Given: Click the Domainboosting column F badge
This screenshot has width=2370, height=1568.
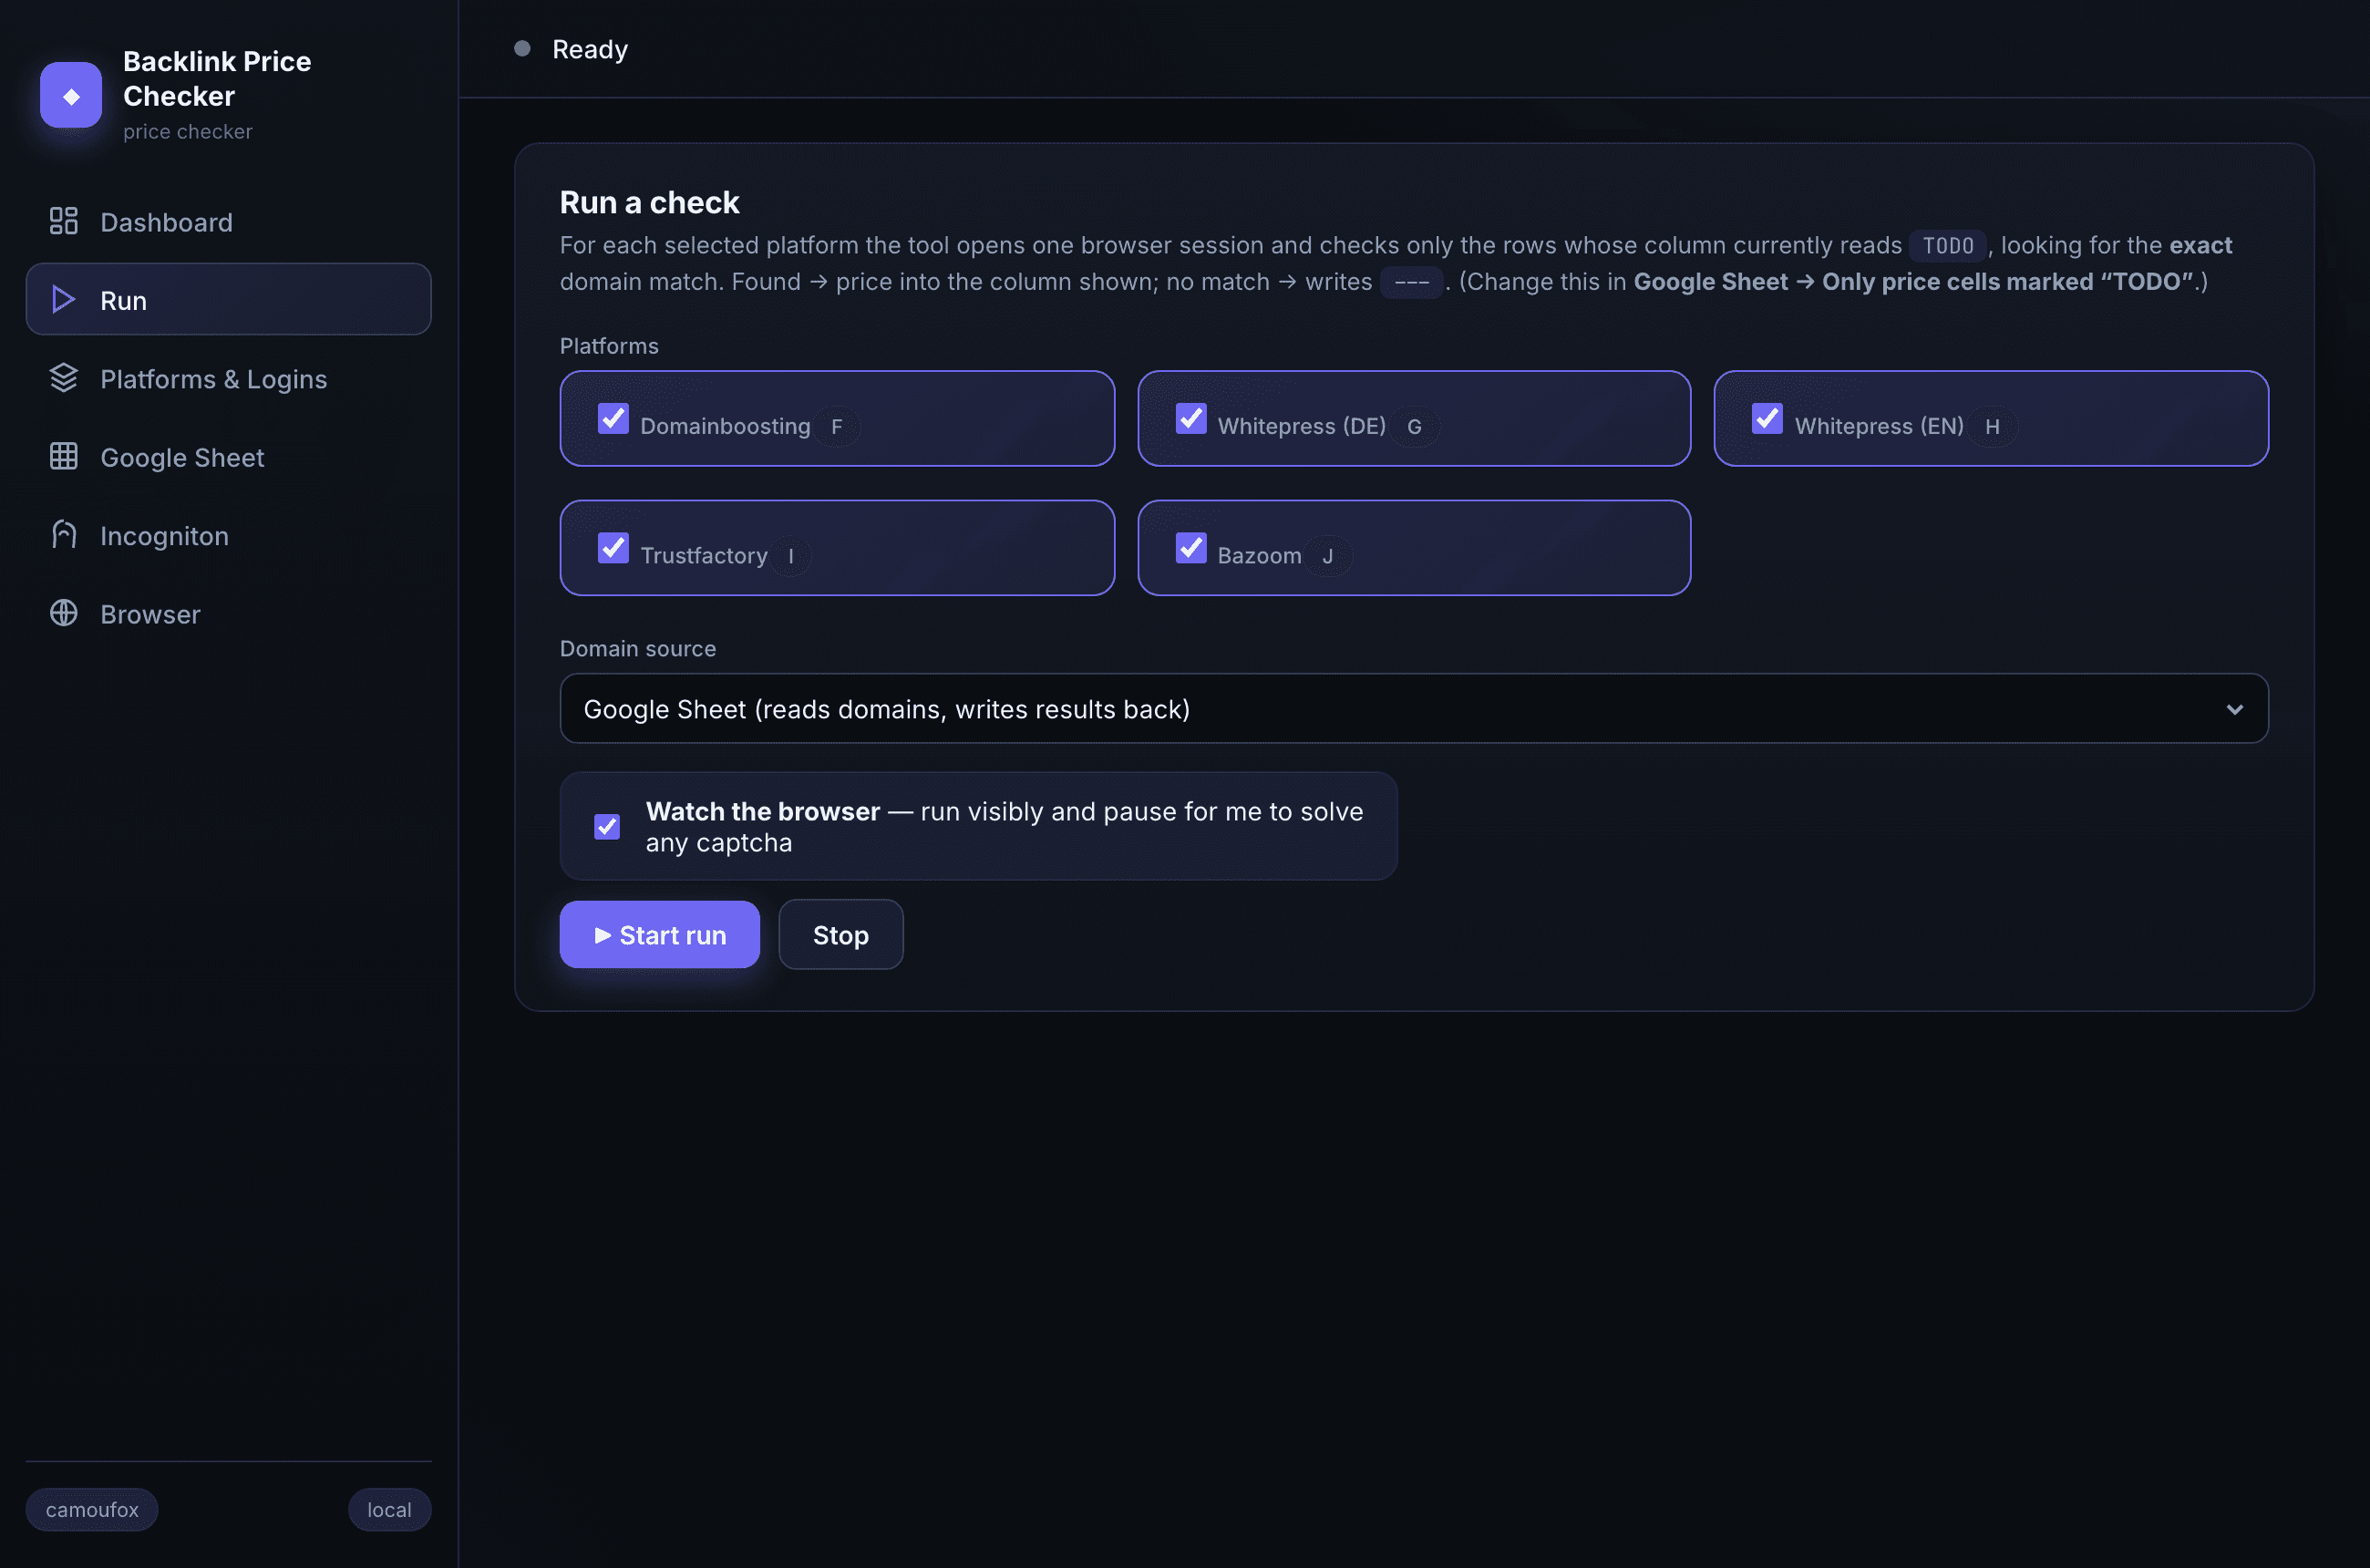Looking at the screenshot, I should click(837, 426).
